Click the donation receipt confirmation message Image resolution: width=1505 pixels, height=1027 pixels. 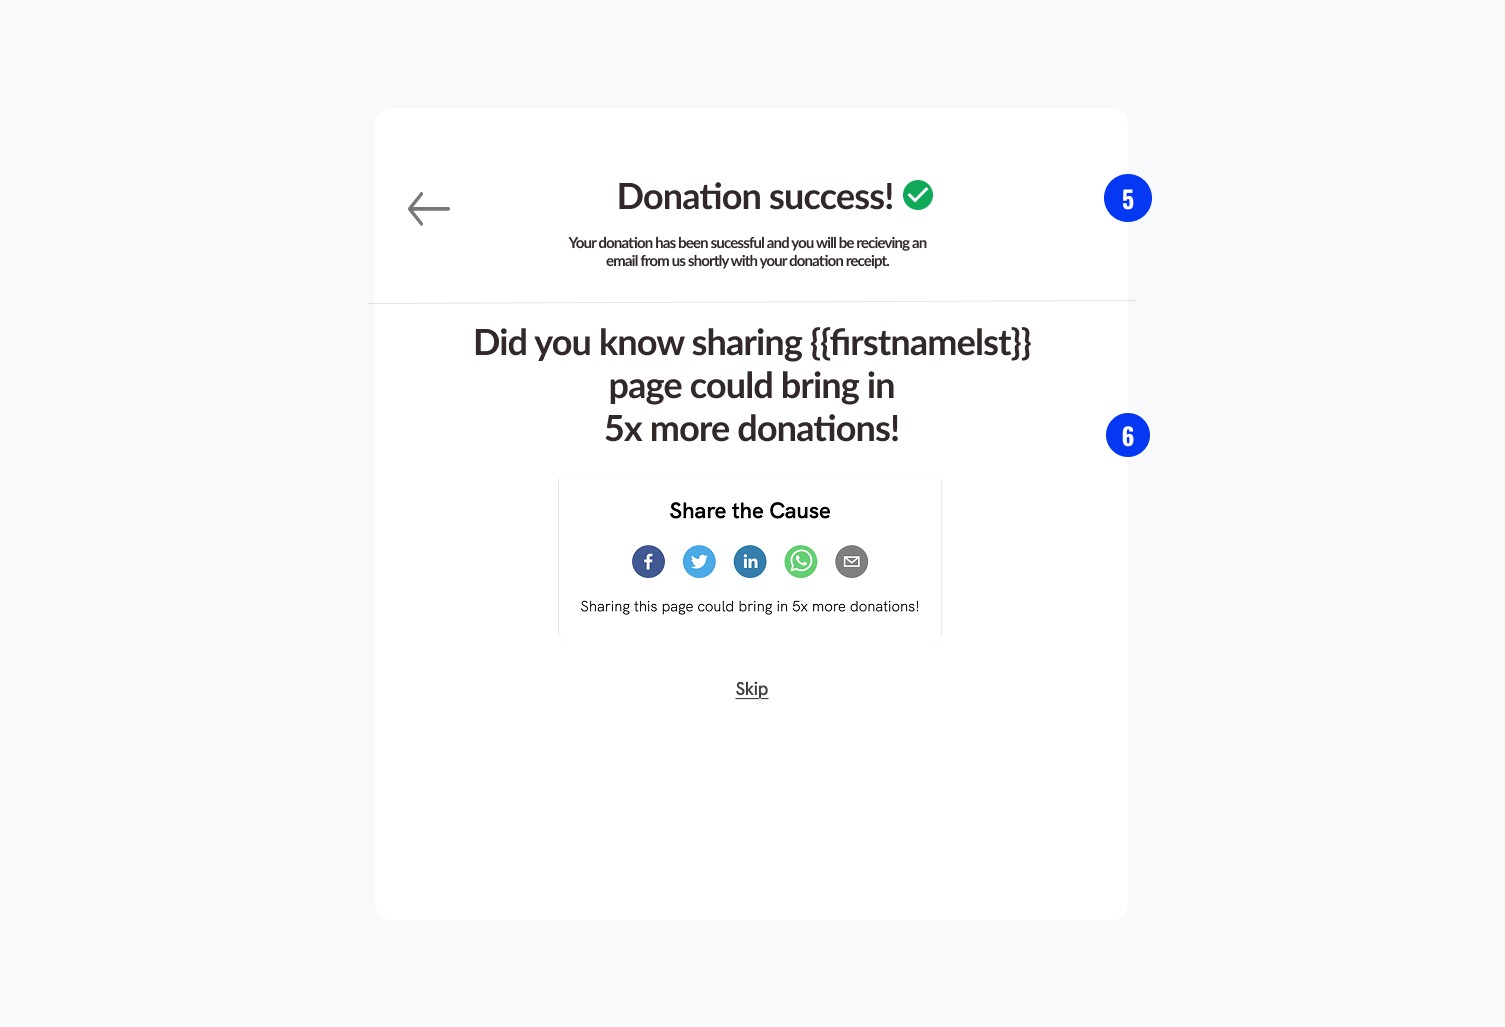[x=748, y=252]
